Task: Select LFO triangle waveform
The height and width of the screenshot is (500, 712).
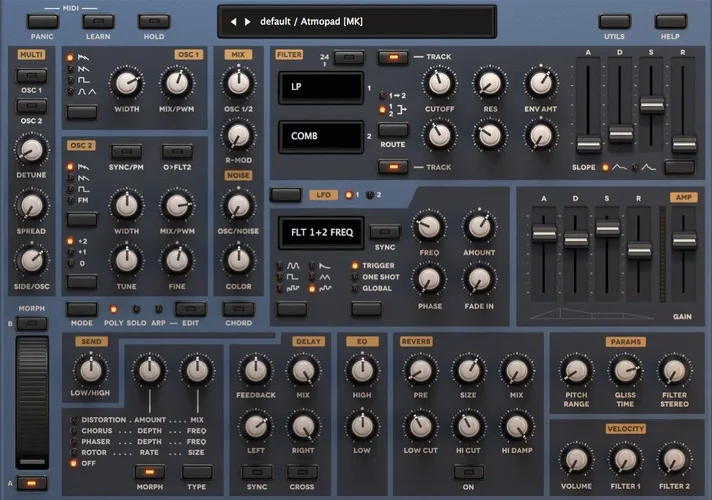Action: [320, 277]
